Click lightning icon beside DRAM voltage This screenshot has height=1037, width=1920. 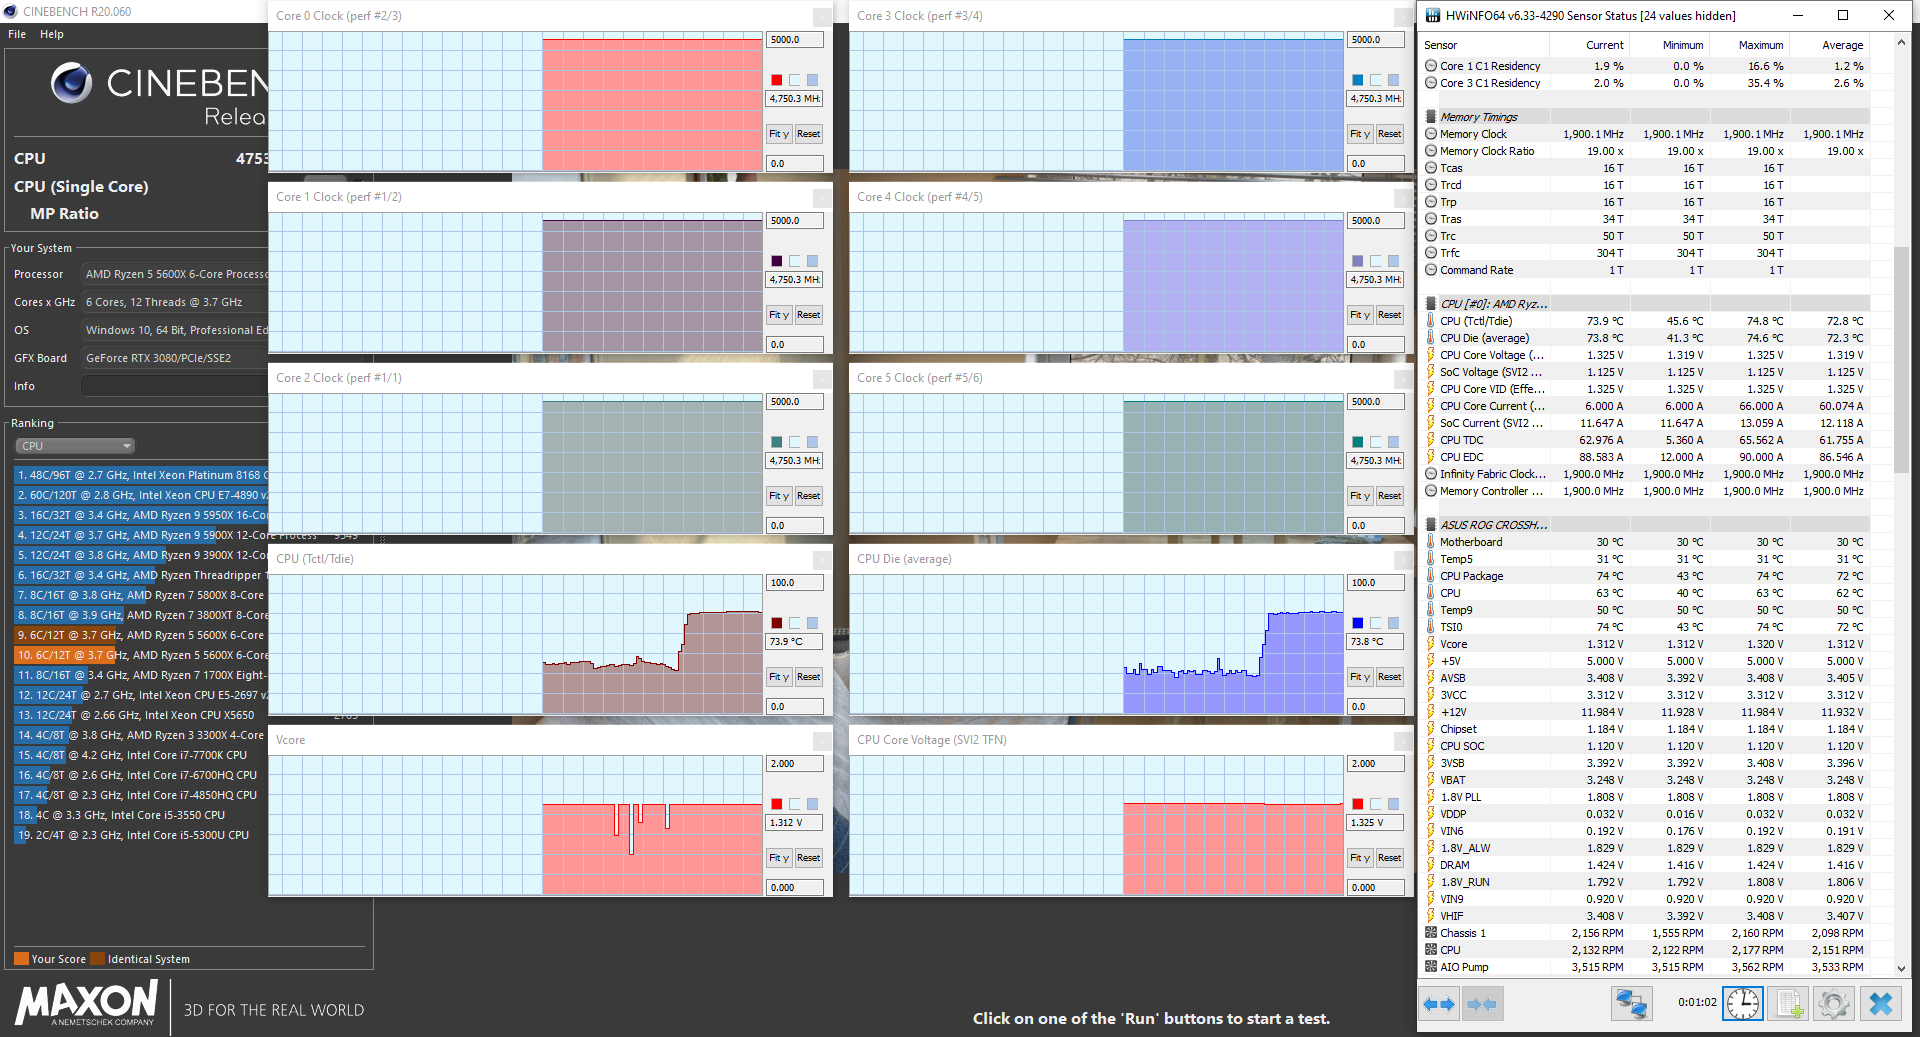tap(1431, 865)
